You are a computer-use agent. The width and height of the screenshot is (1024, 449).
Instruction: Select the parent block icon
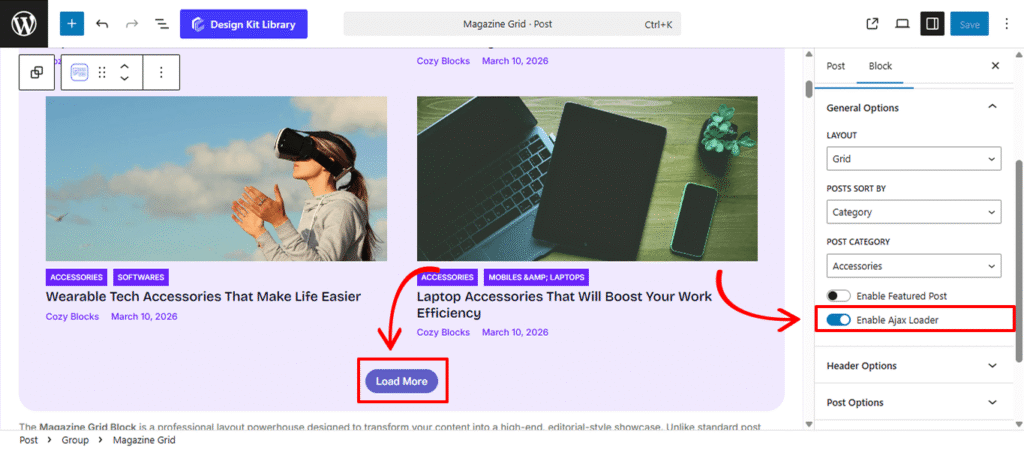point(36,72)
